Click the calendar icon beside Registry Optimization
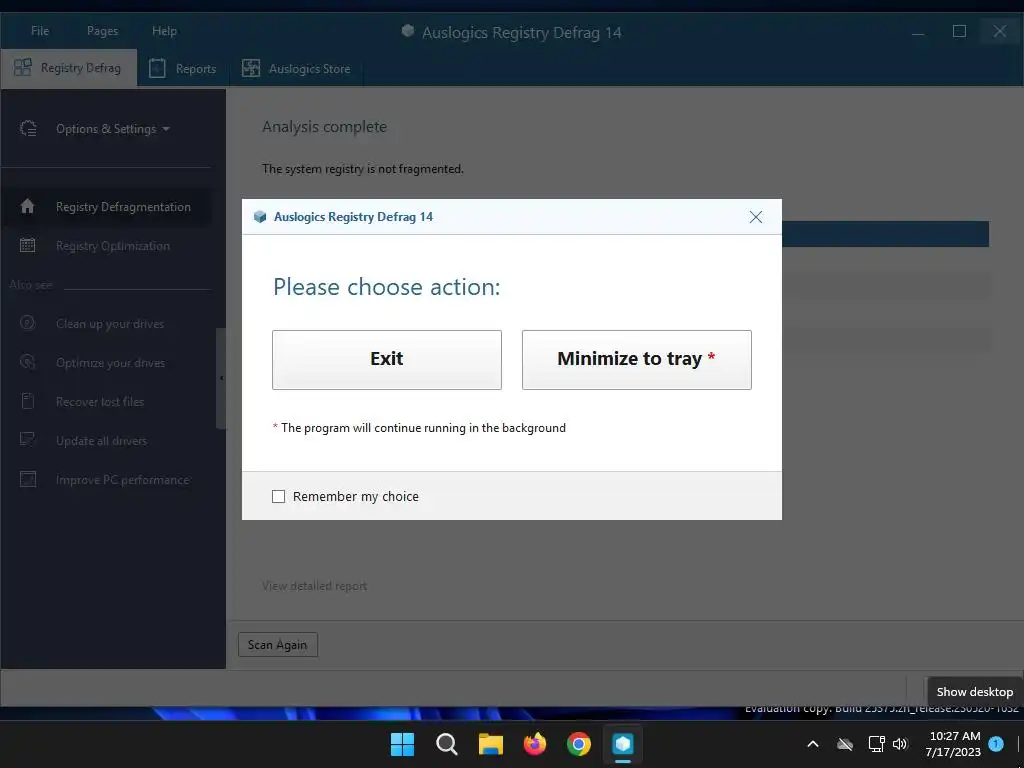The height and width of the screenshot is (768, 1024). pyautogui.click(x=27, y=246)
